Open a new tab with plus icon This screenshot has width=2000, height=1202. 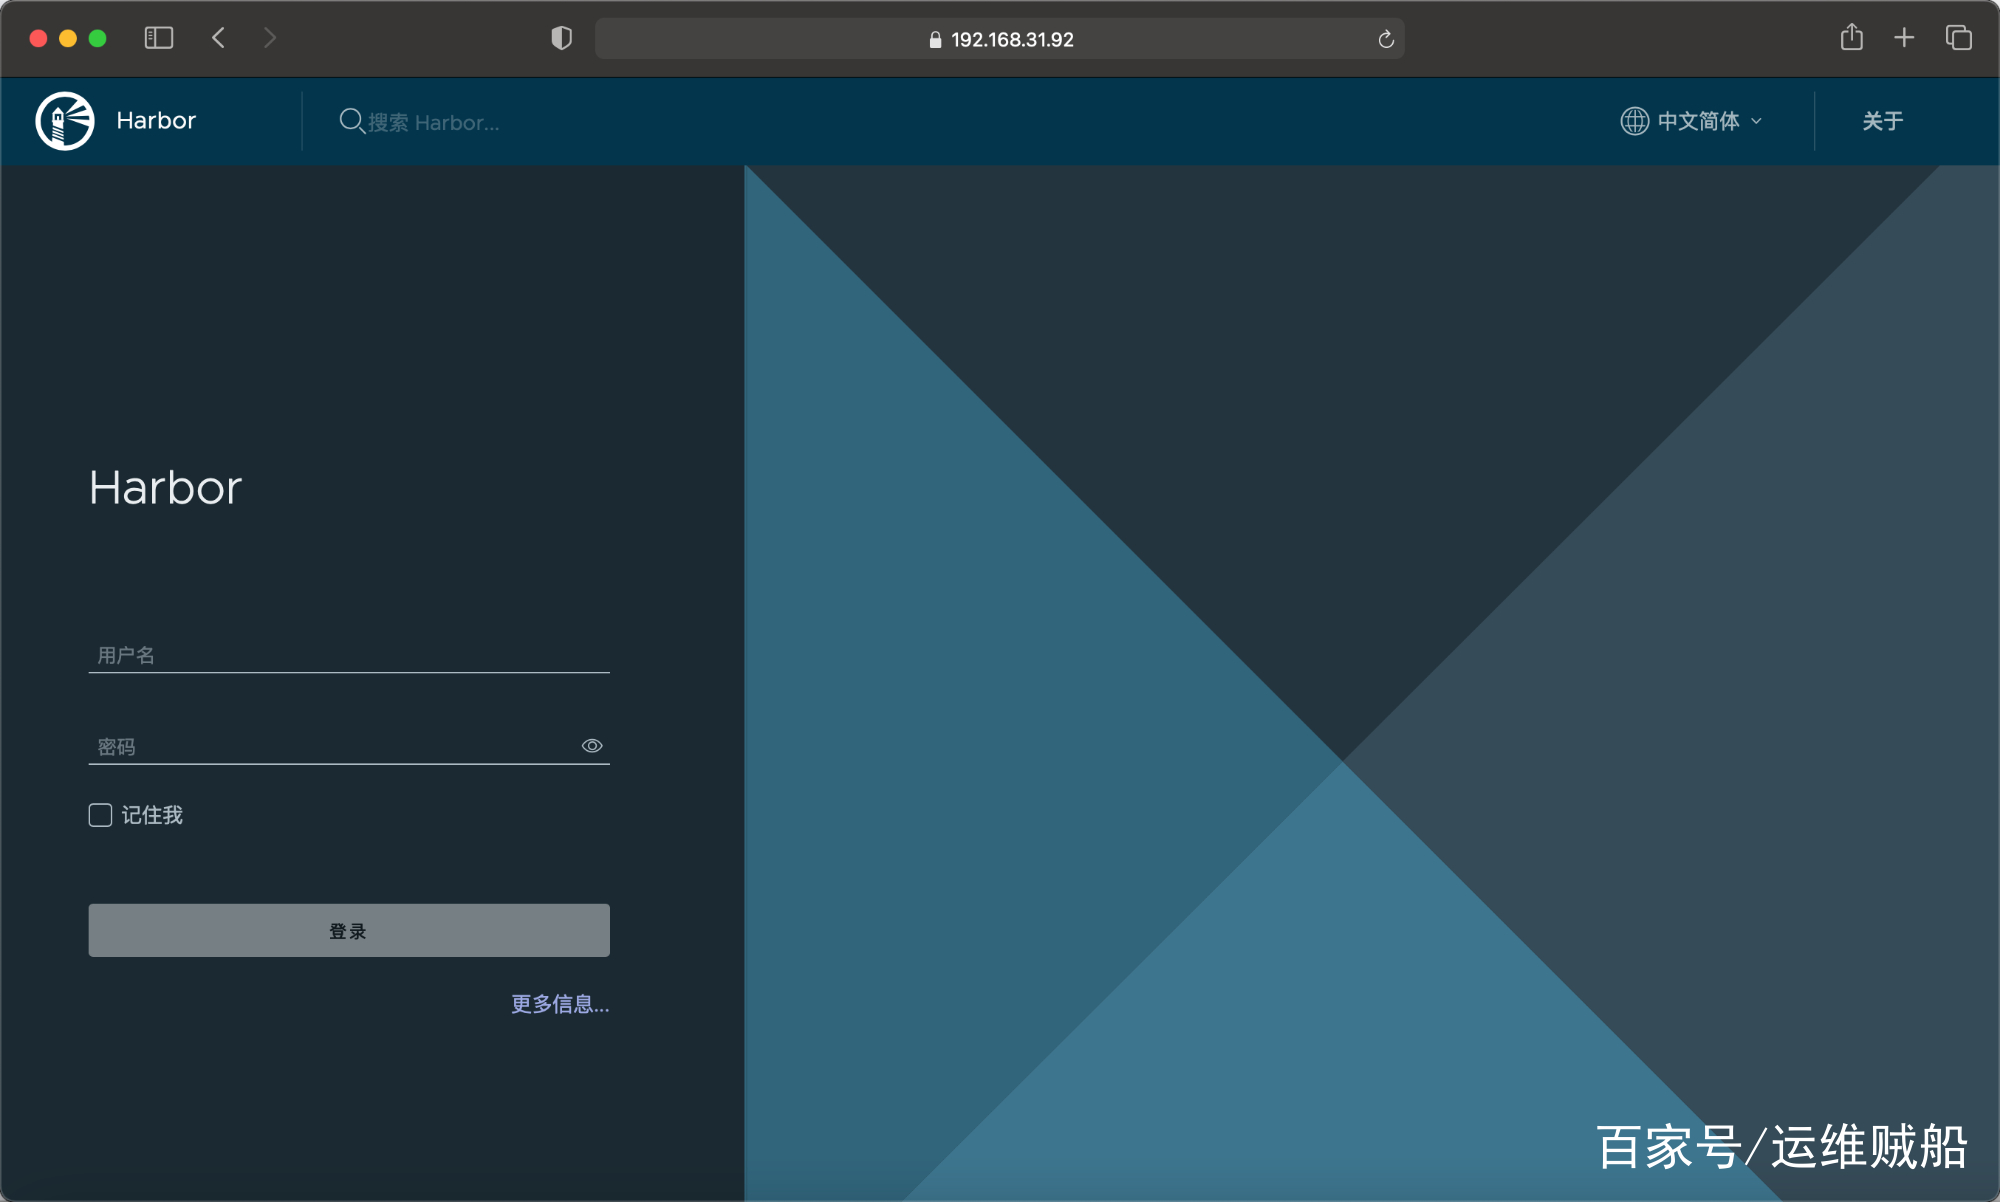point(1904,38)
